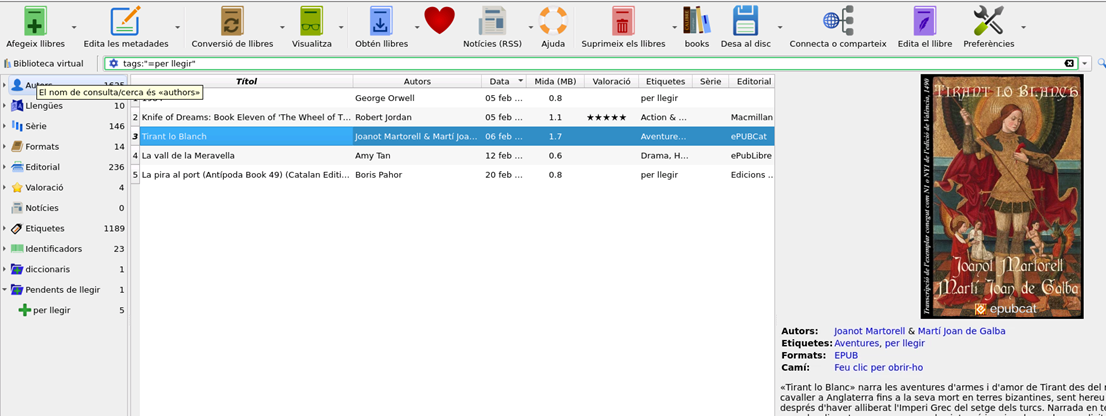The image size is (1106, 416).
Task: Sort by the Sèrie column header
Action: pos(710,81)
